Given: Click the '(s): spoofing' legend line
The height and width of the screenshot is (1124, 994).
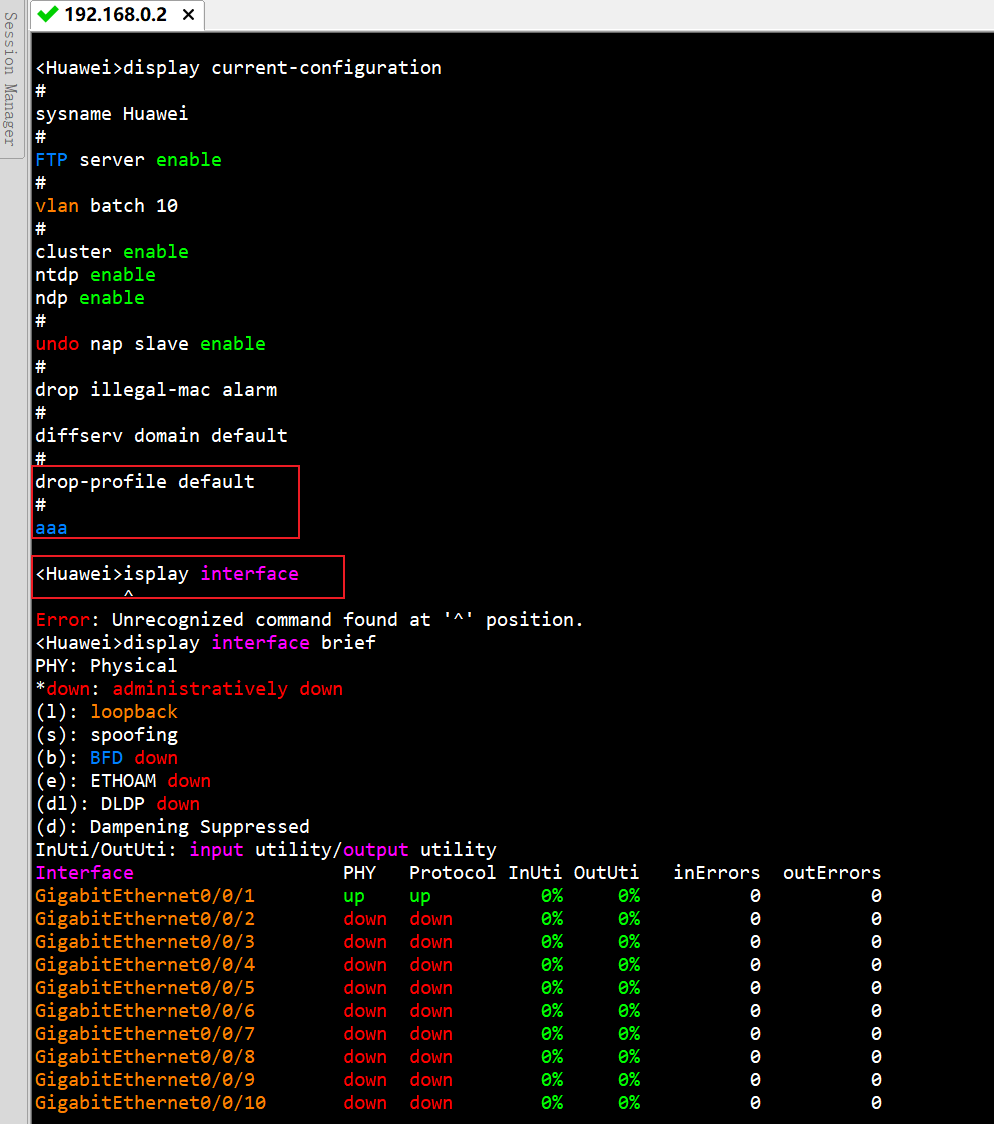Looking at the screenshot, I should [106, 735].
